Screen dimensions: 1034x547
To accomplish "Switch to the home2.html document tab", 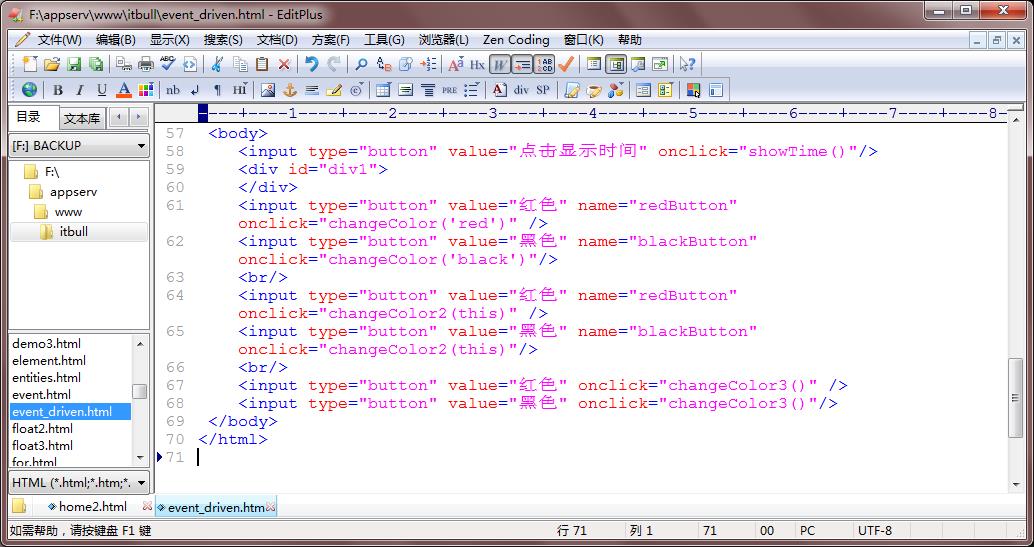I will coord(92,507).
